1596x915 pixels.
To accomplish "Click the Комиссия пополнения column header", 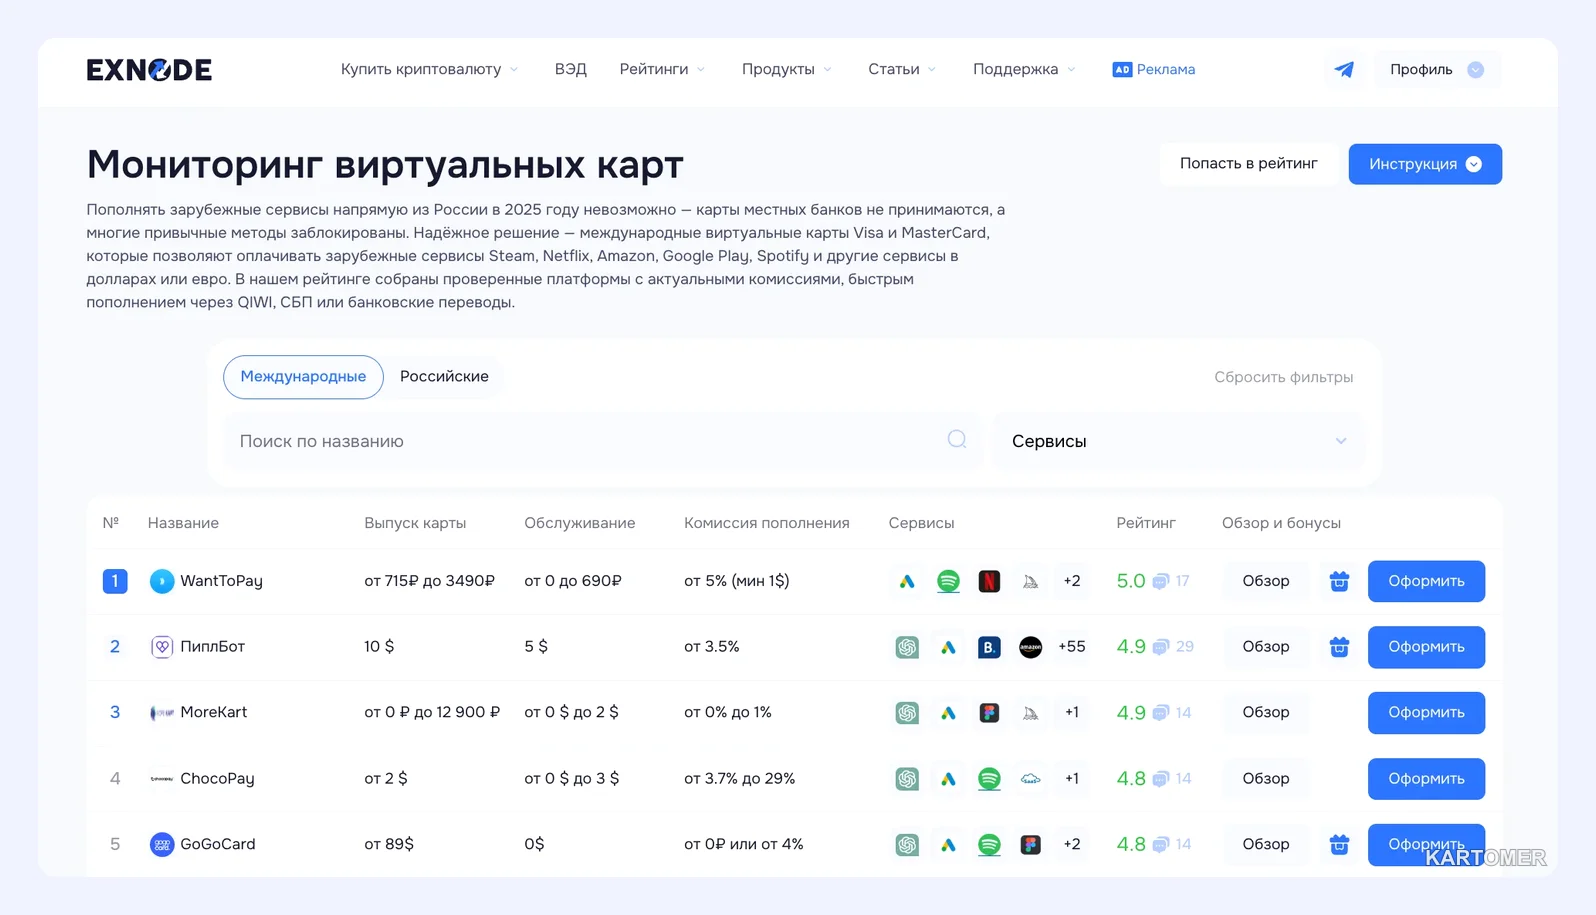I will (x=766, y=523).
